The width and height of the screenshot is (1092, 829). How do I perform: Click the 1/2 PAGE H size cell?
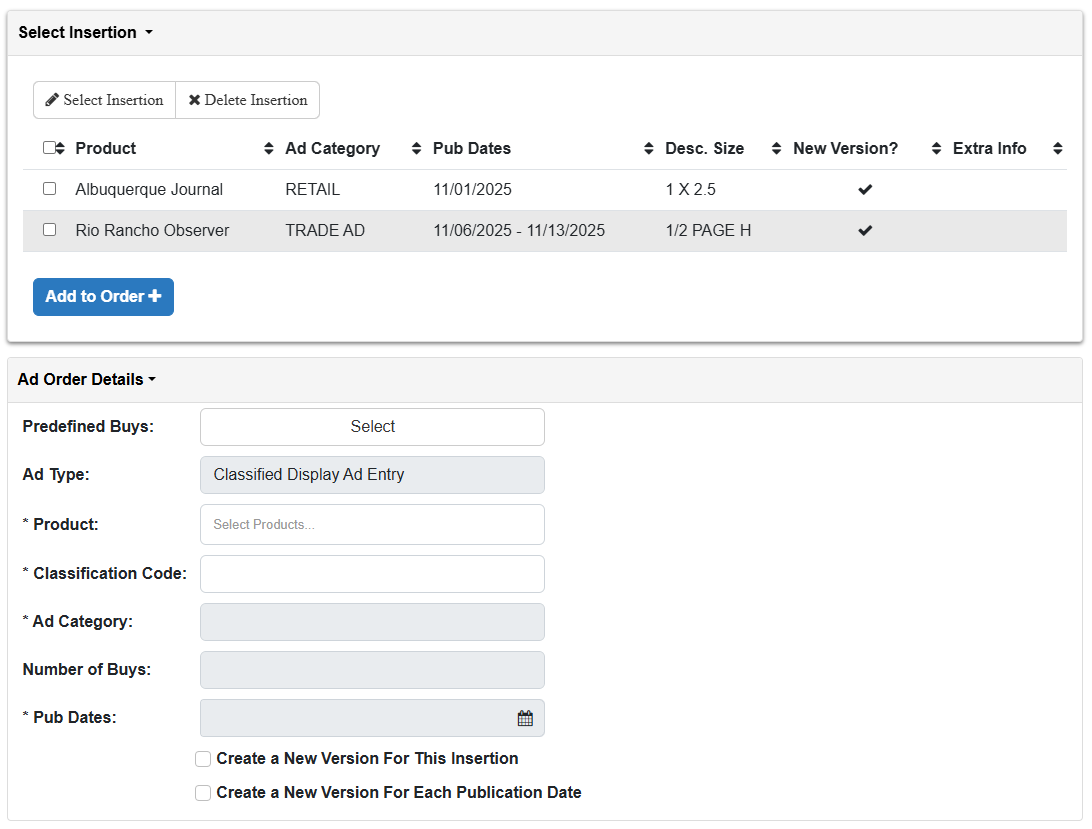coord(708,231)
